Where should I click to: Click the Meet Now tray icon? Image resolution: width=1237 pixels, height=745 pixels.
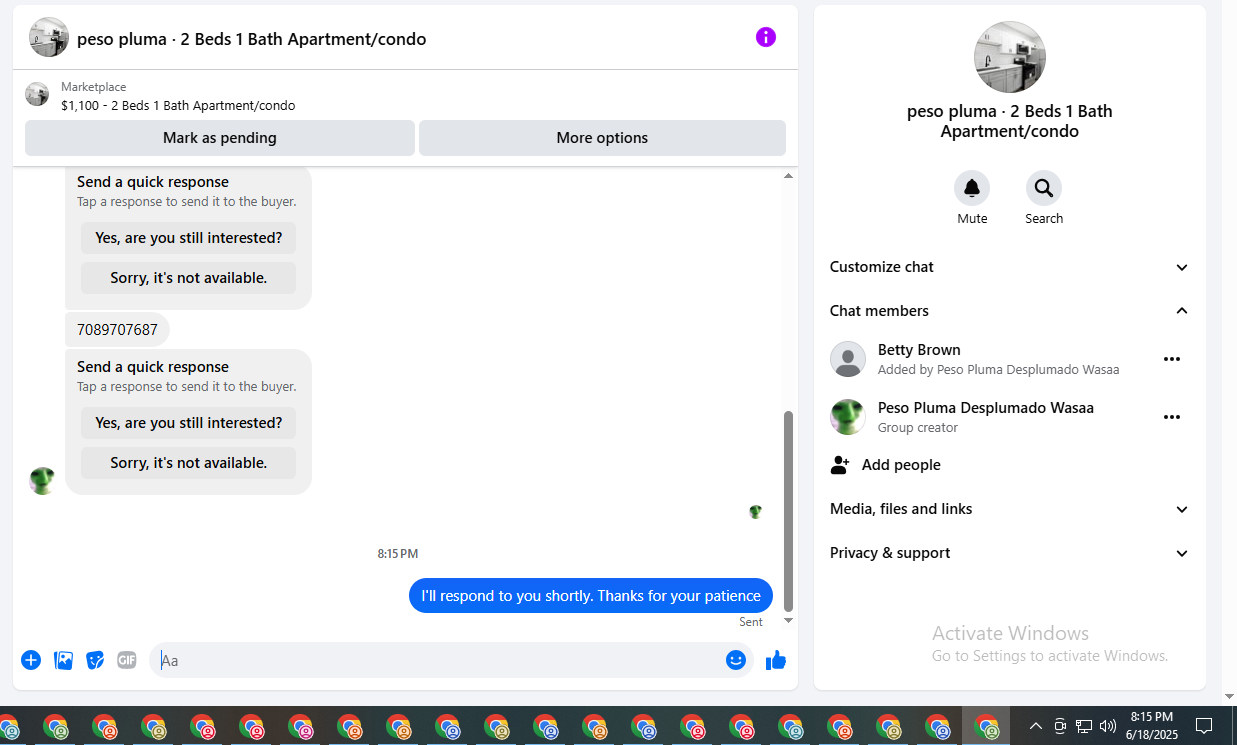click(x=1060, y=726)
